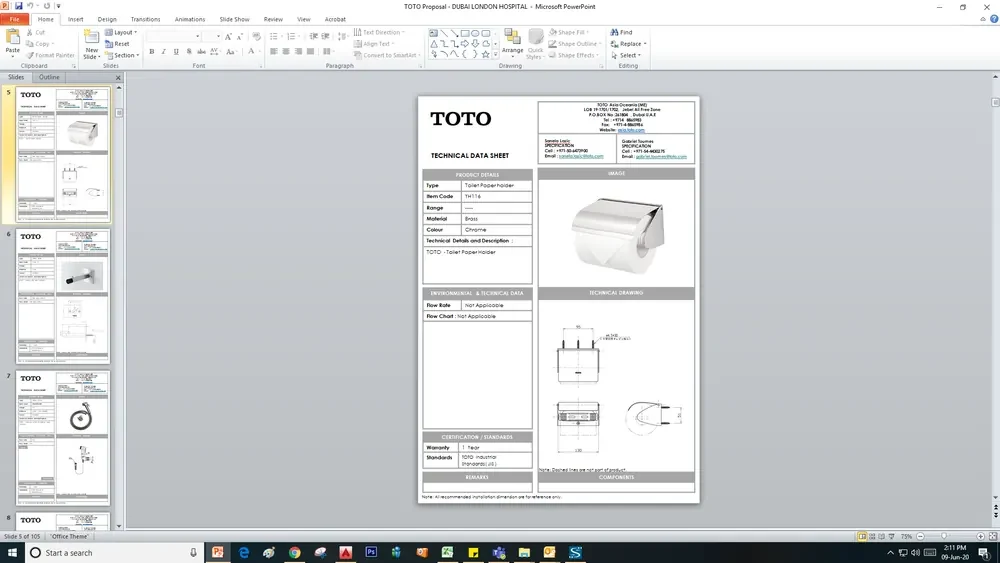Image resolution: width=1000 pixels, height=563 pixels.
Task: Select the text box shape icon
Action: [434, 33]
